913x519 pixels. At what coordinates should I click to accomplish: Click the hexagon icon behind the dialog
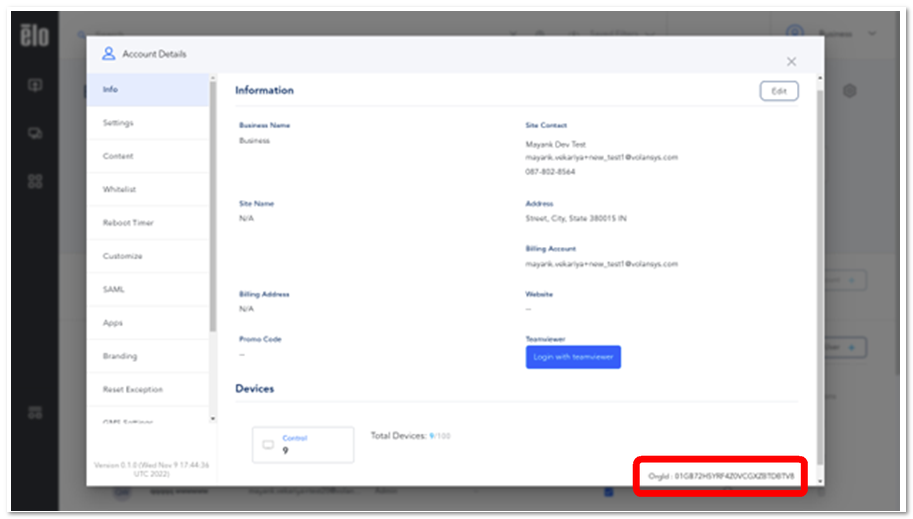[x=850, y=91]
